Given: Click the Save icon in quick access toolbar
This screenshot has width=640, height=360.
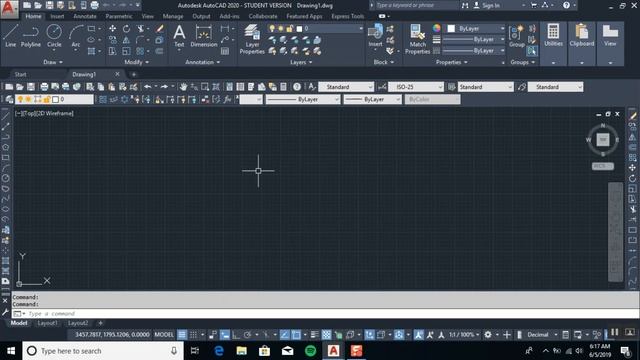Looking at the screenshot, I should 49,5.
